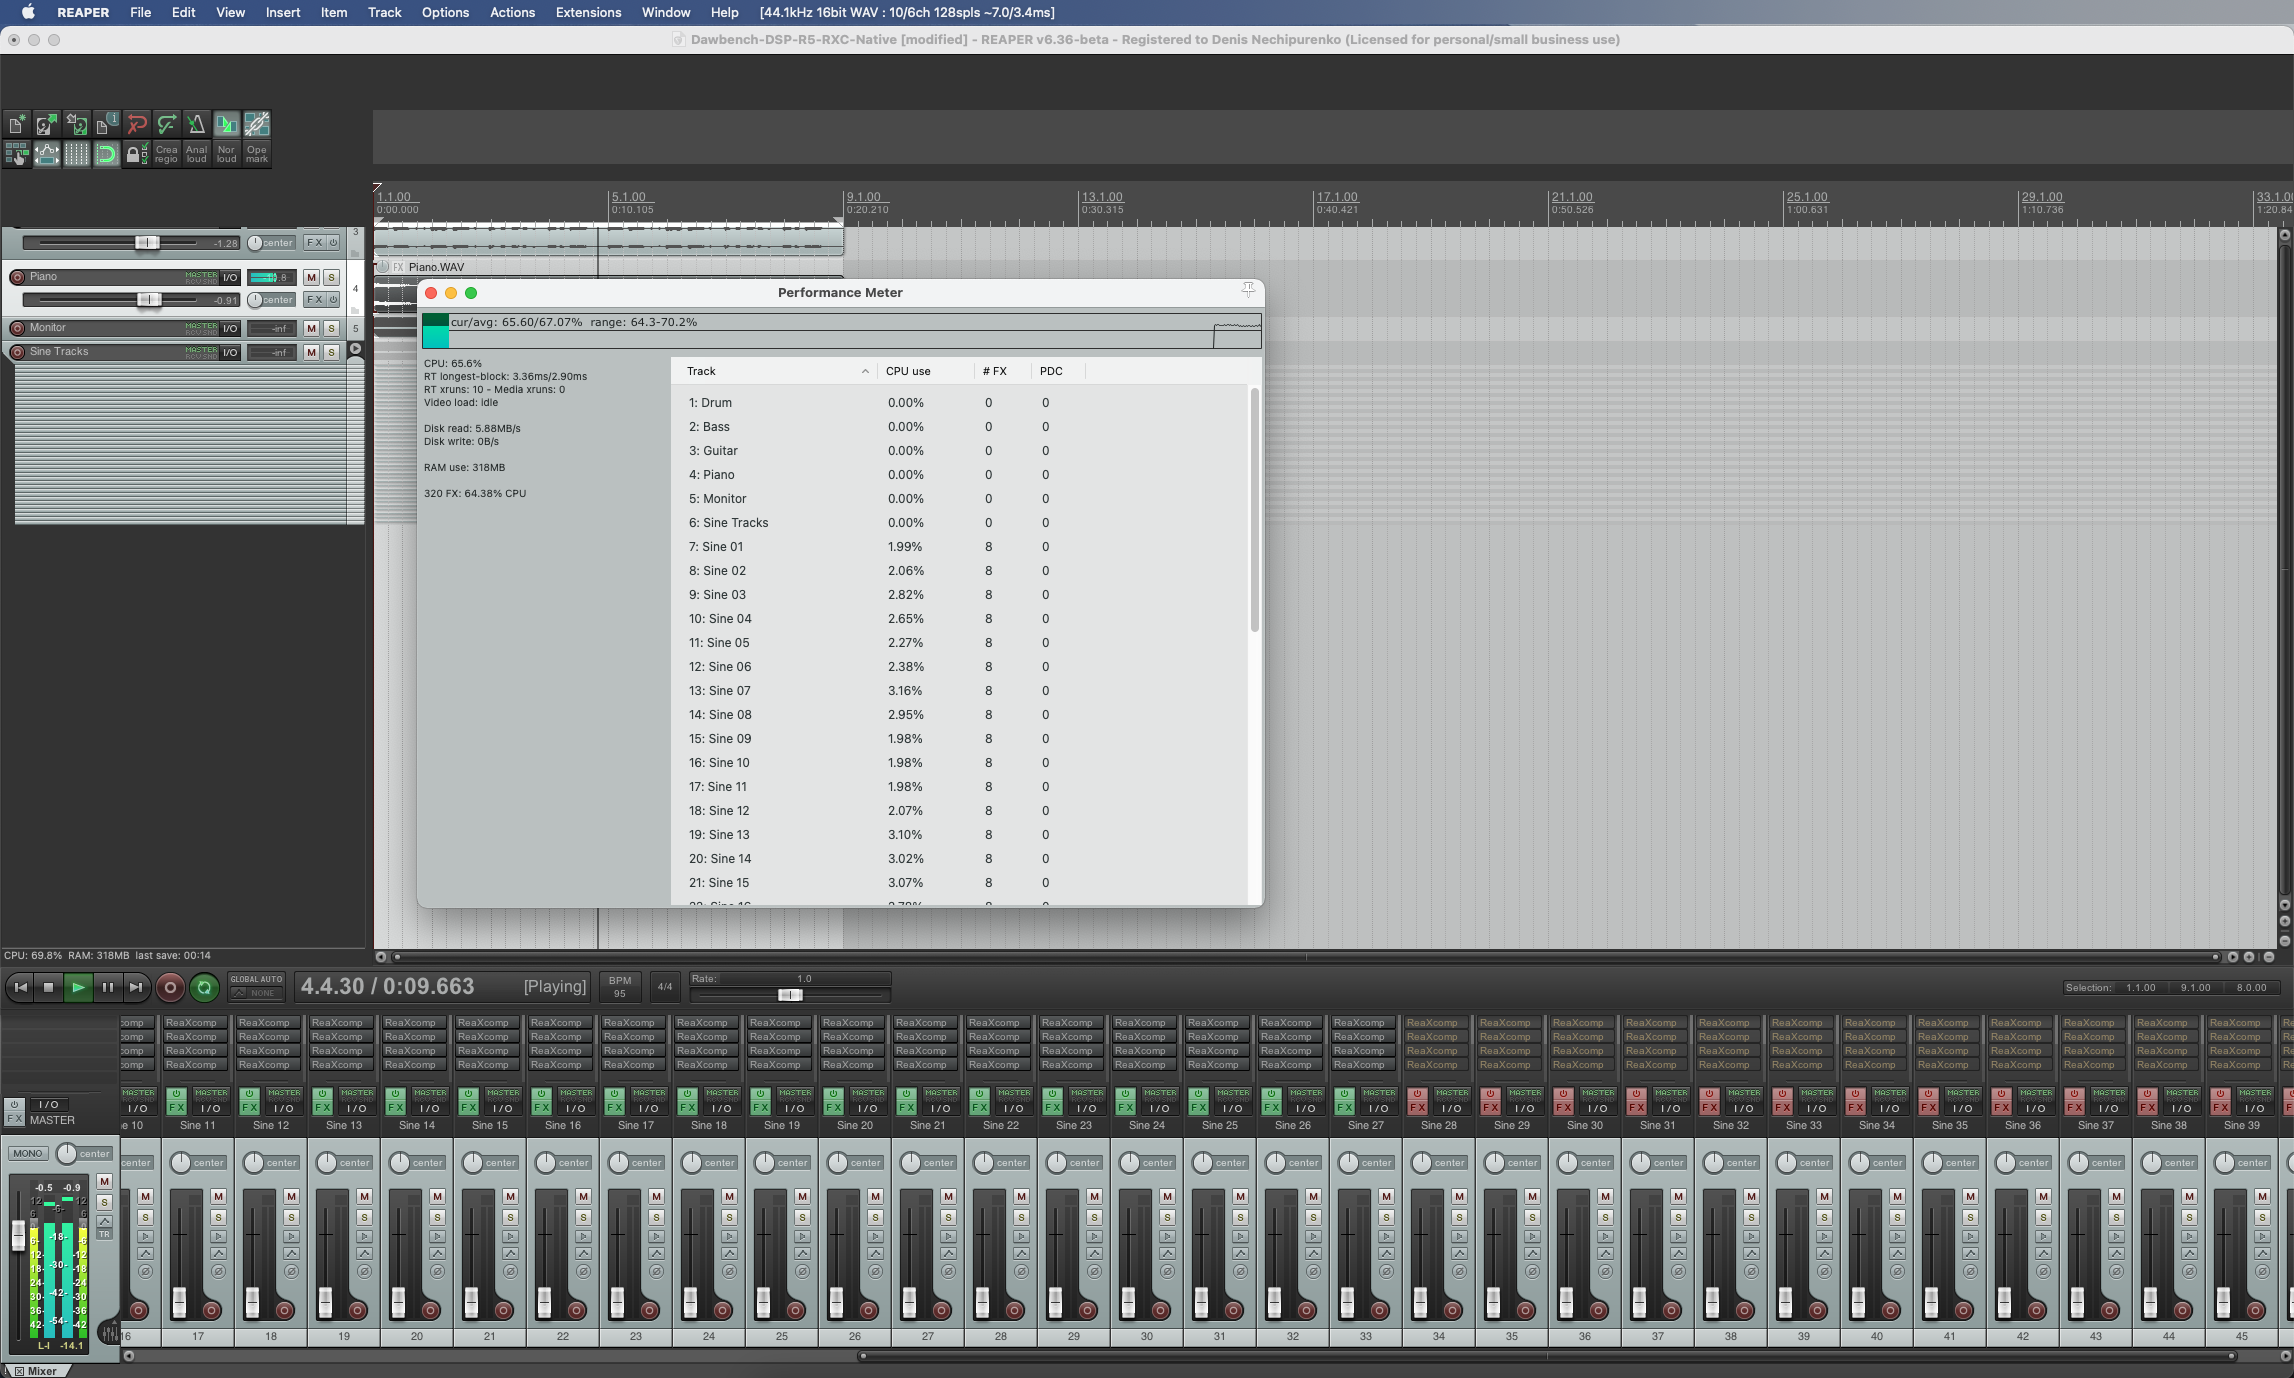2294x1378 pixels.
Task: Toggle ripple editing grid-hand icon
Action: click(x=17, y=154)
